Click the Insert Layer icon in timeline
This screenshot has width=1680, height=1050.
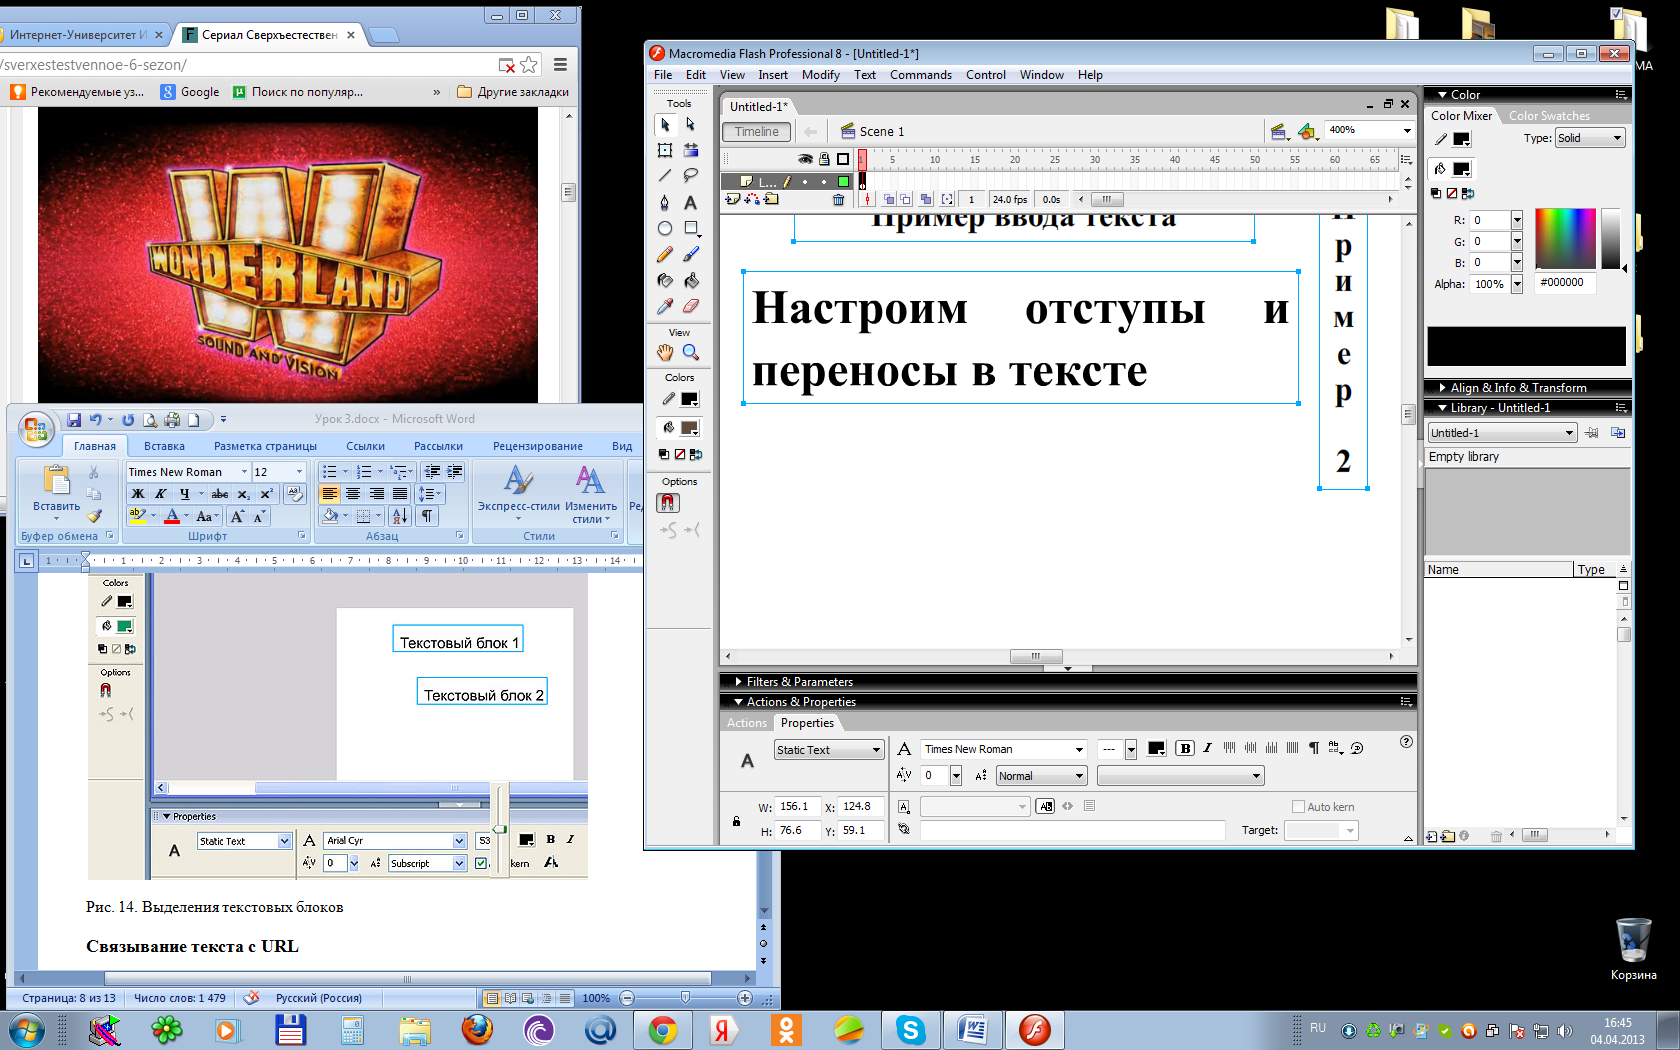[x=733, y=199]
